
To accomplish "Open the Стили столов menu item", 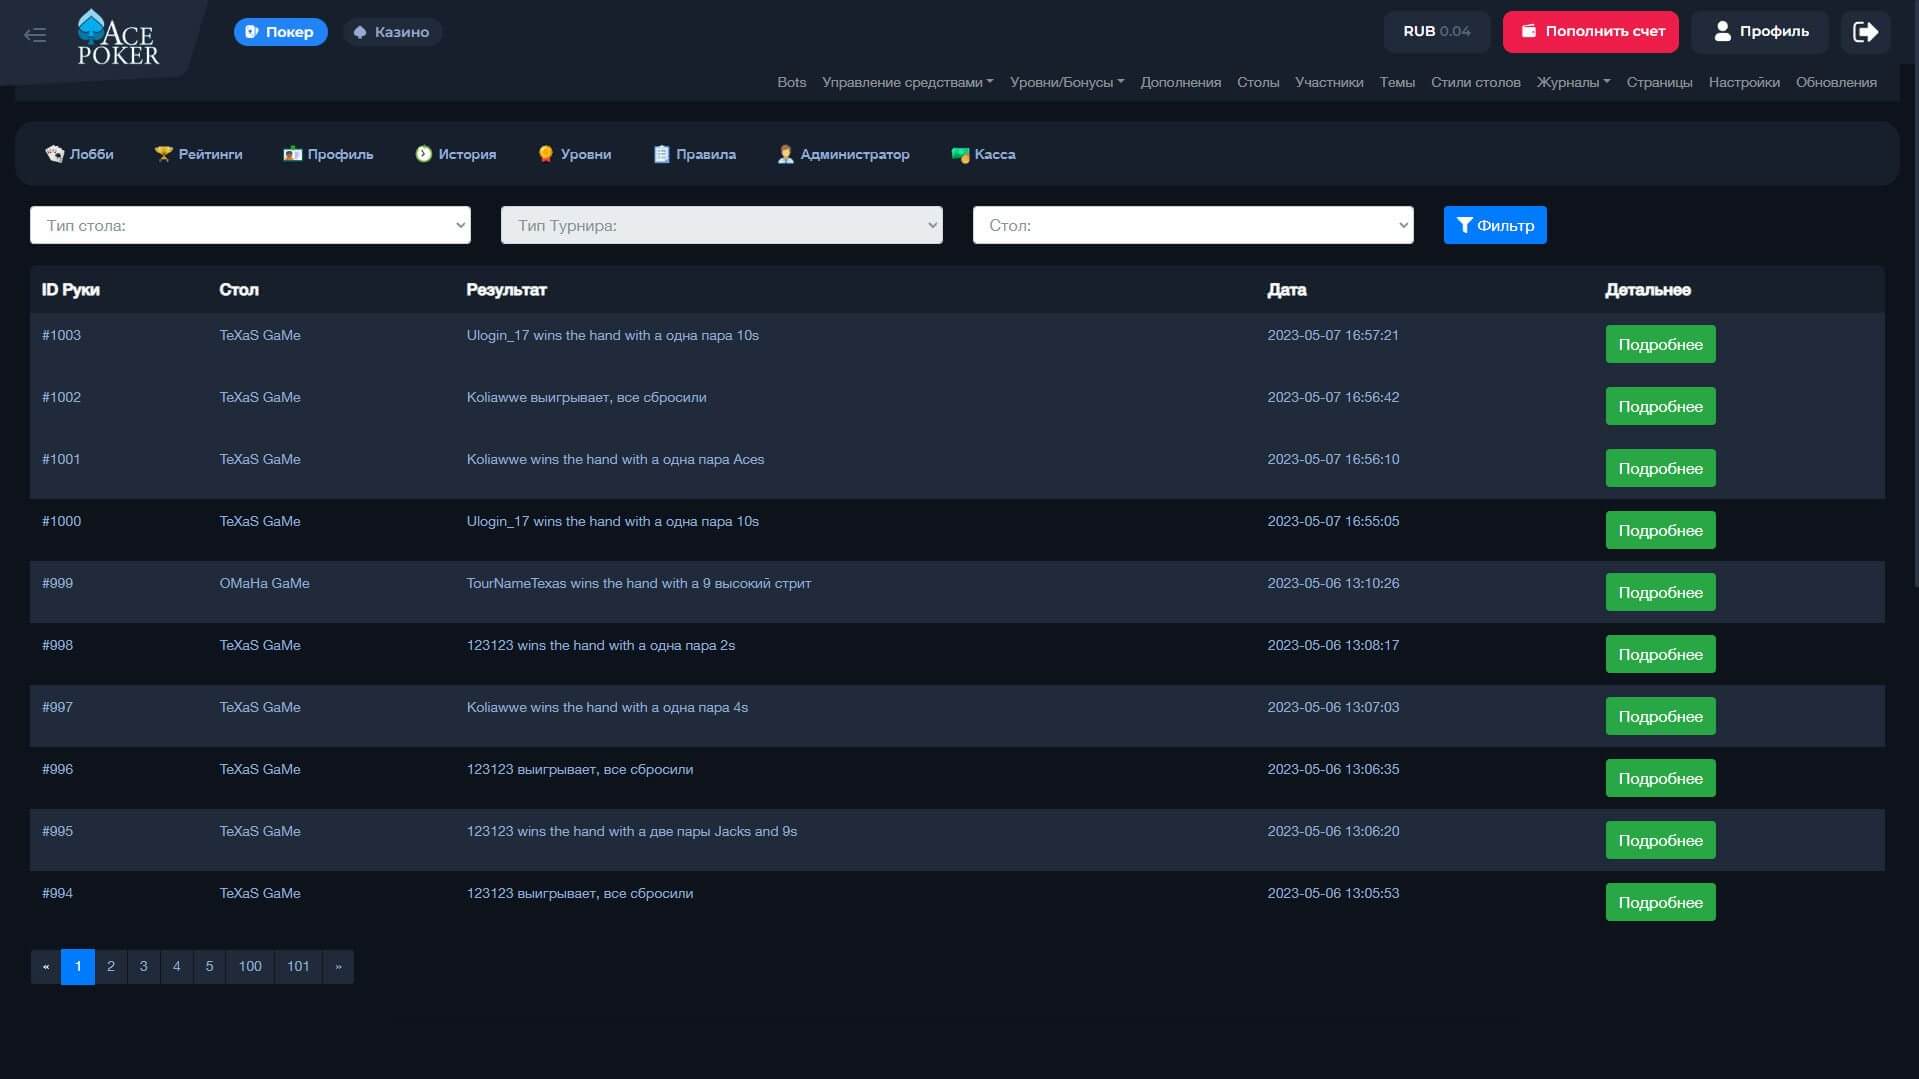I will coord(1475,82).
